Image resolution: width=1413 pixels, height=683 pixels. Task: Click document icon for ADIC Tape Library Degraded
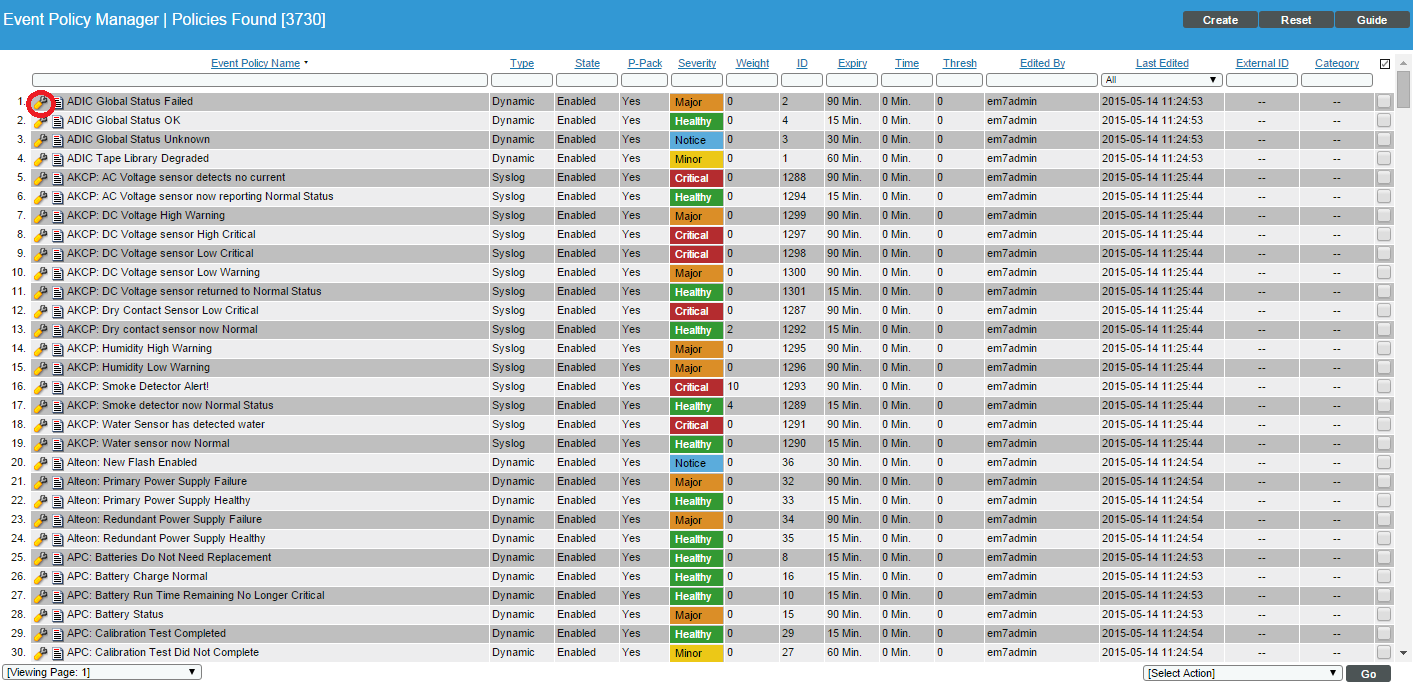(58, 159)
